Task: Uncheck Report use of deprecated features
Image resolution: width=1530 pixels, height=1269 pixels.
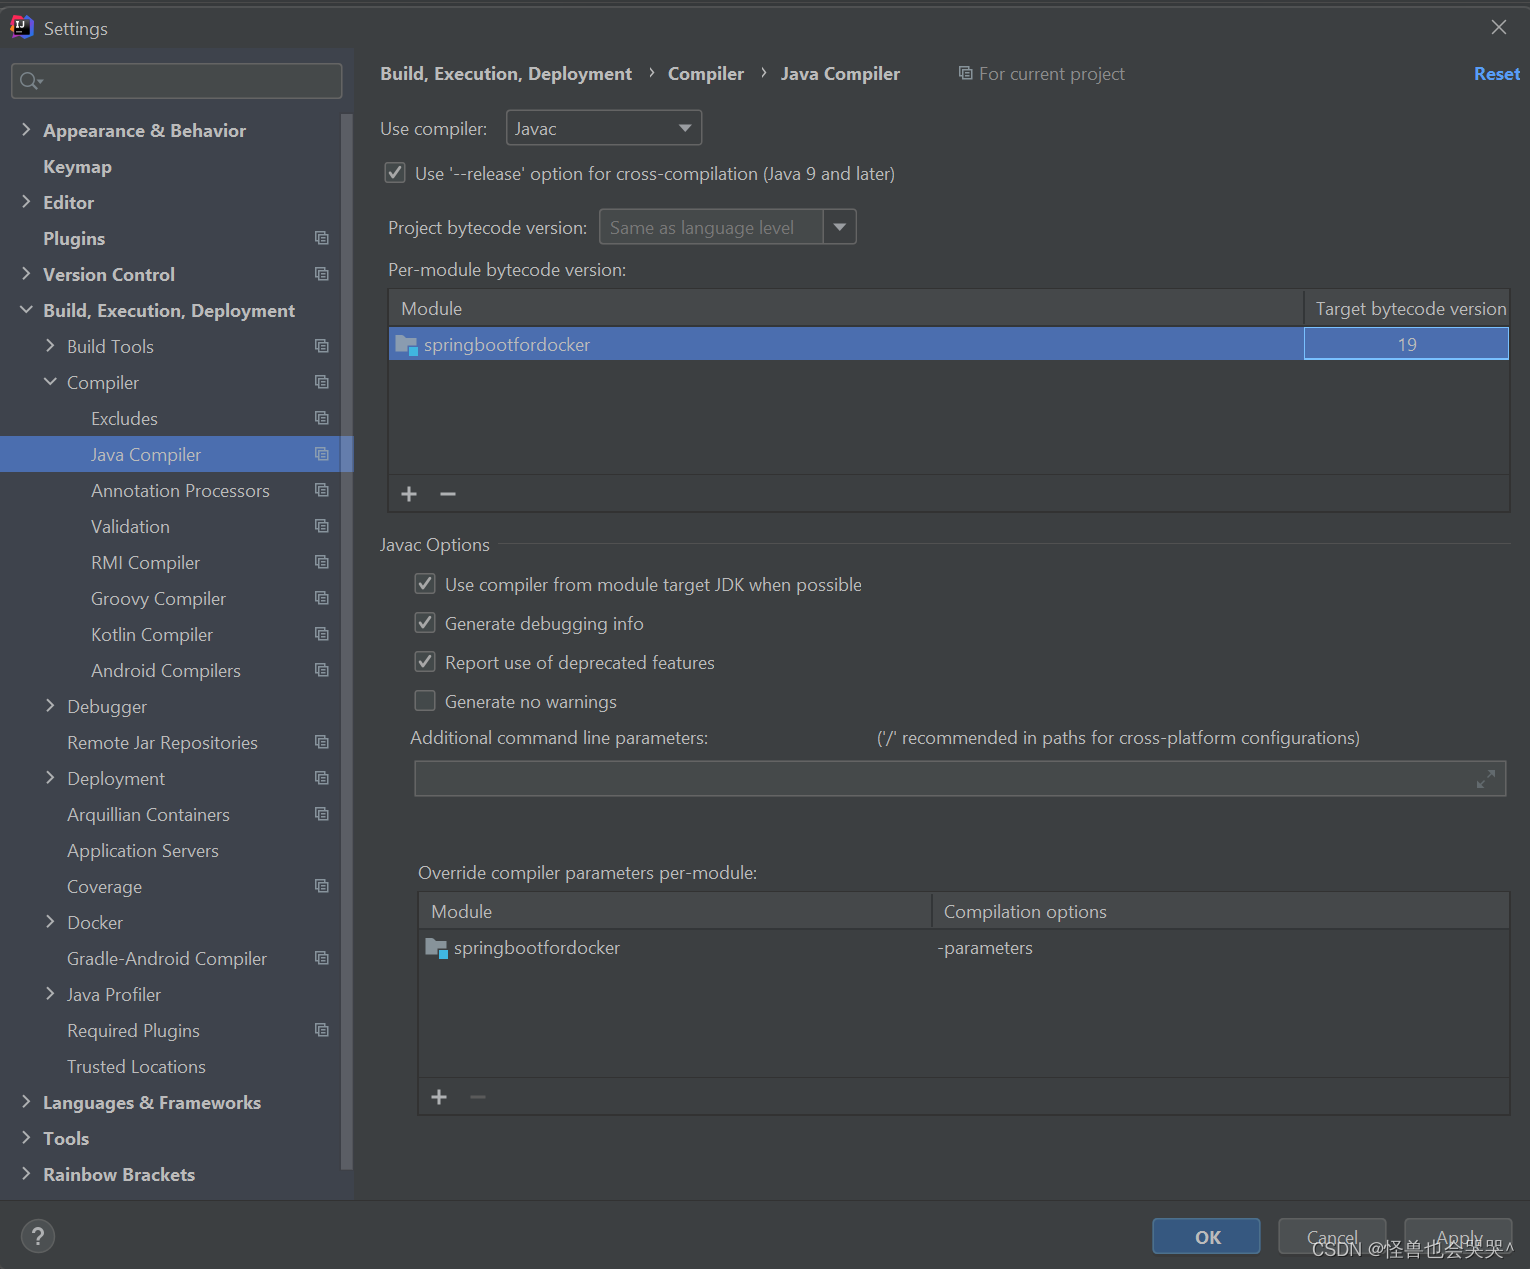Action: click(425, 662)
